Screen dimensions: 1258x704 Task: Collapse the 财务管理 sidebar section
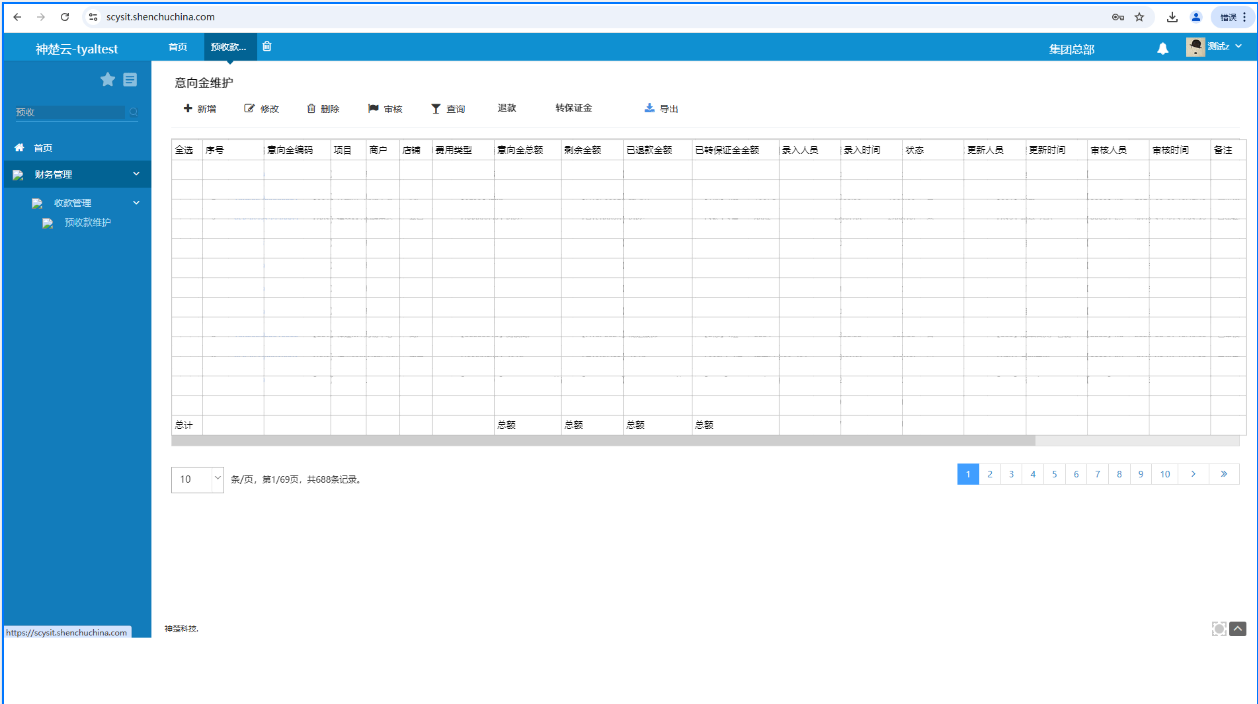pos(76,174)
